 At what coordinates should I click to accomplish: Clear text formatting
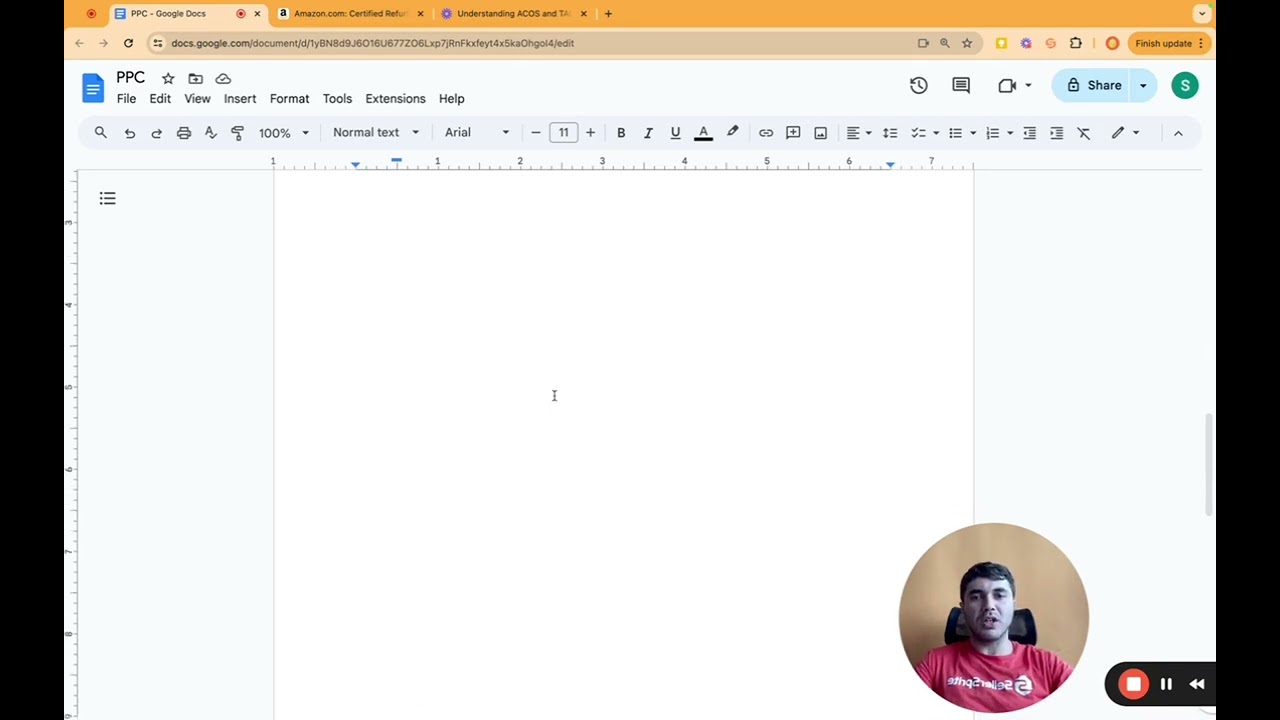point(1083,132)
